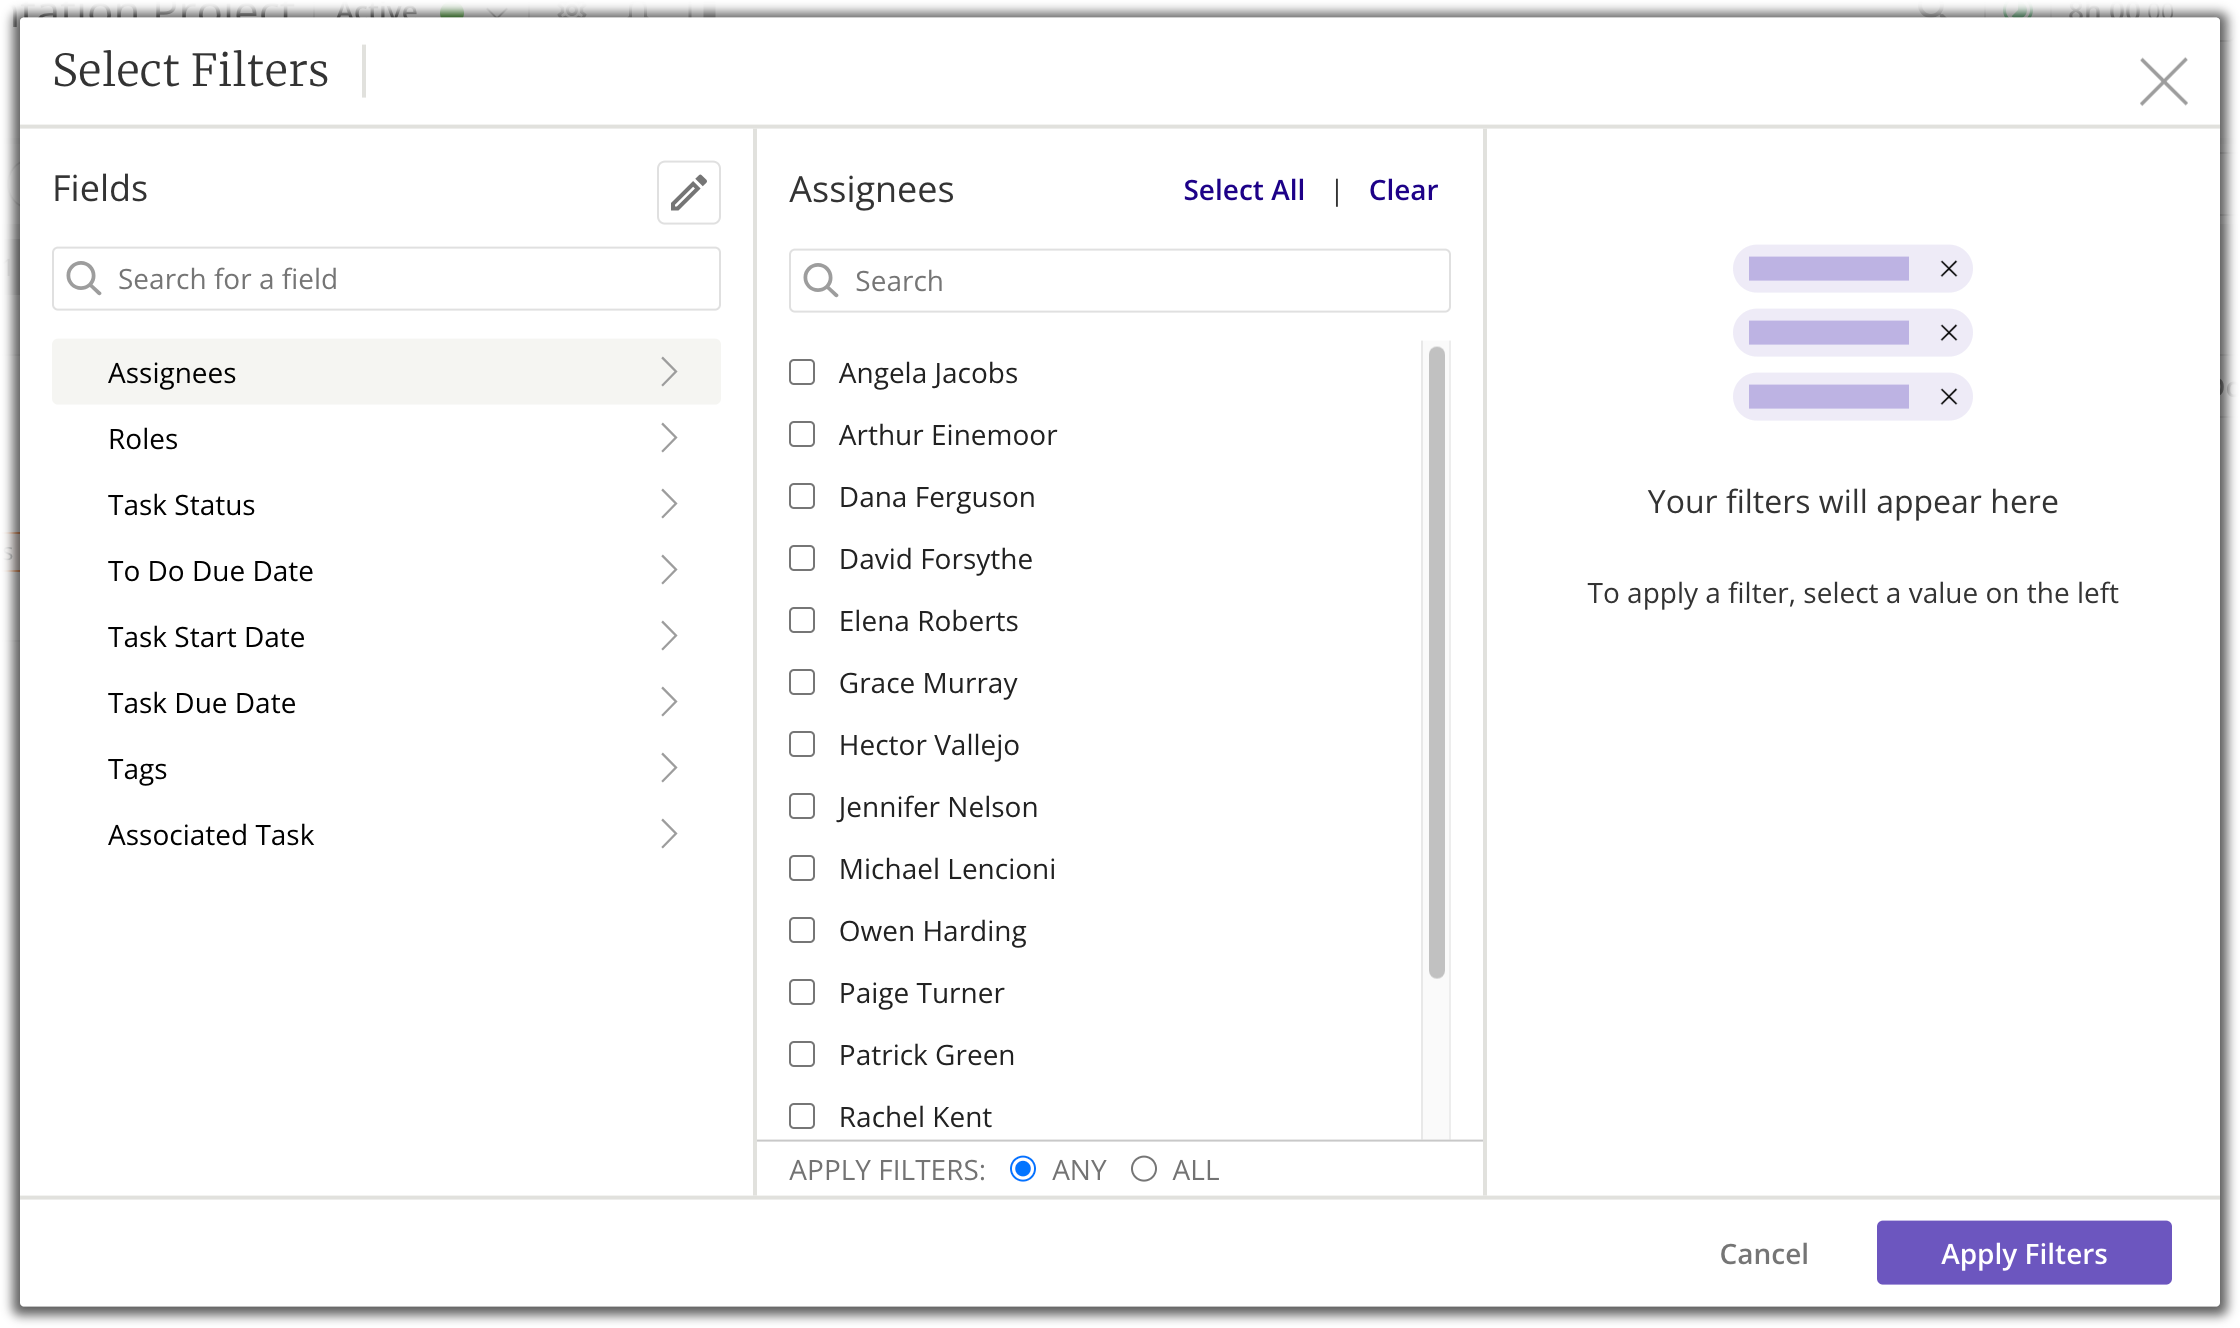Click the close button on second filter chip
This screenshot has width=2240, height=1328.
tap(1948, 332)
